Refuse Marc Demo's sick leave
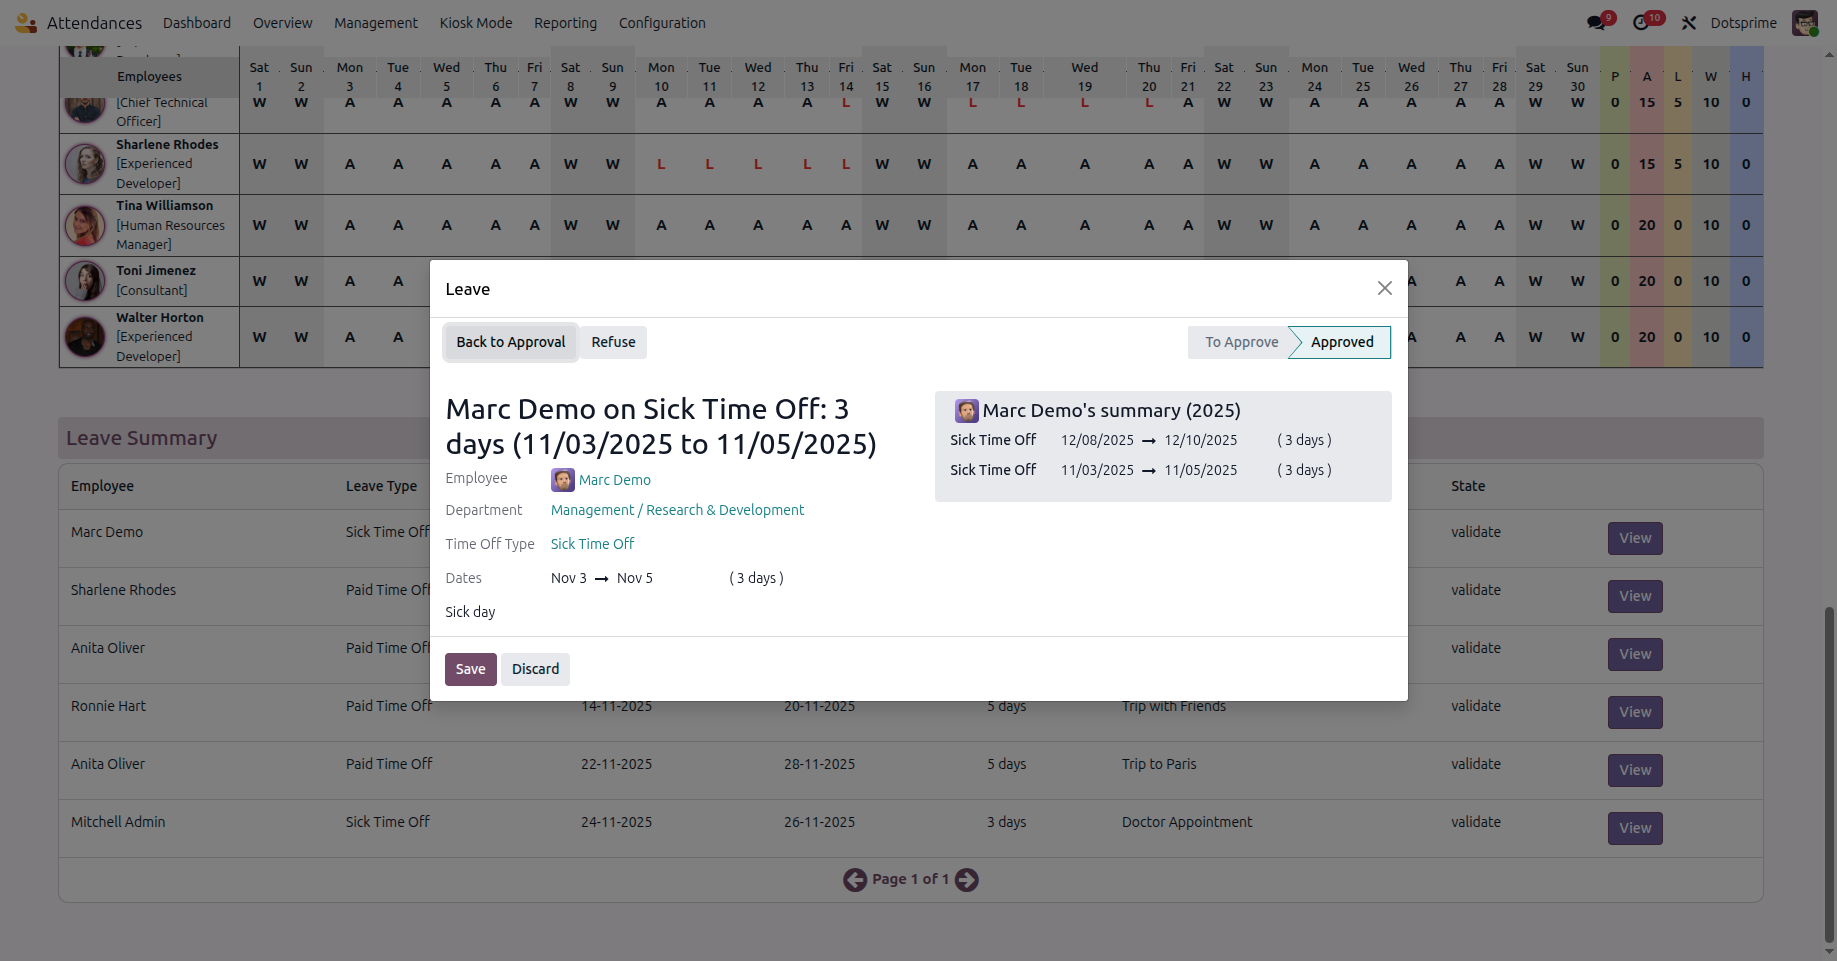The width and height of the screenshot is (1837, 961). point(613,342)
